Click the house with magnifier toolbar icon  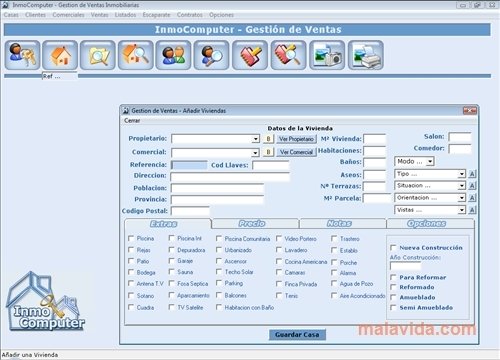pyautogui.click(x=136, y=55)
